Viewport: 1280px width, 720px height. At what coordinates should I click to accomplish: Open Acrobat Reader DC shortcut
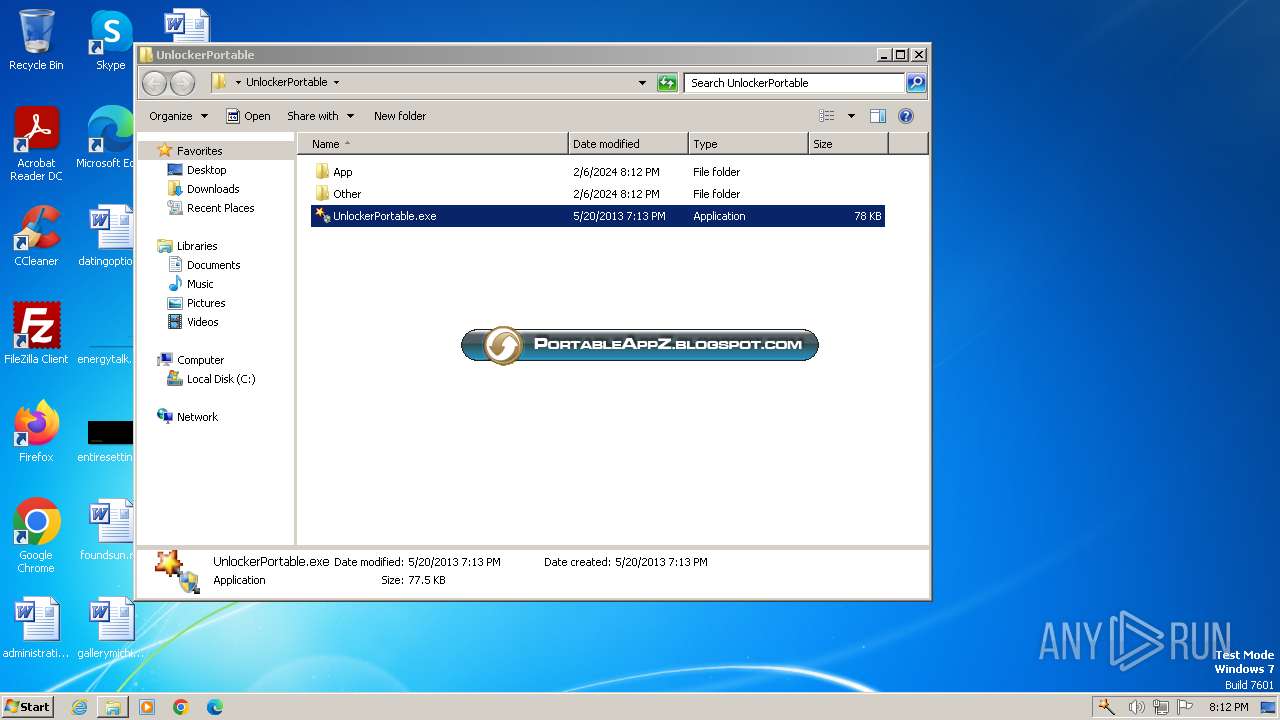[36, 144]
